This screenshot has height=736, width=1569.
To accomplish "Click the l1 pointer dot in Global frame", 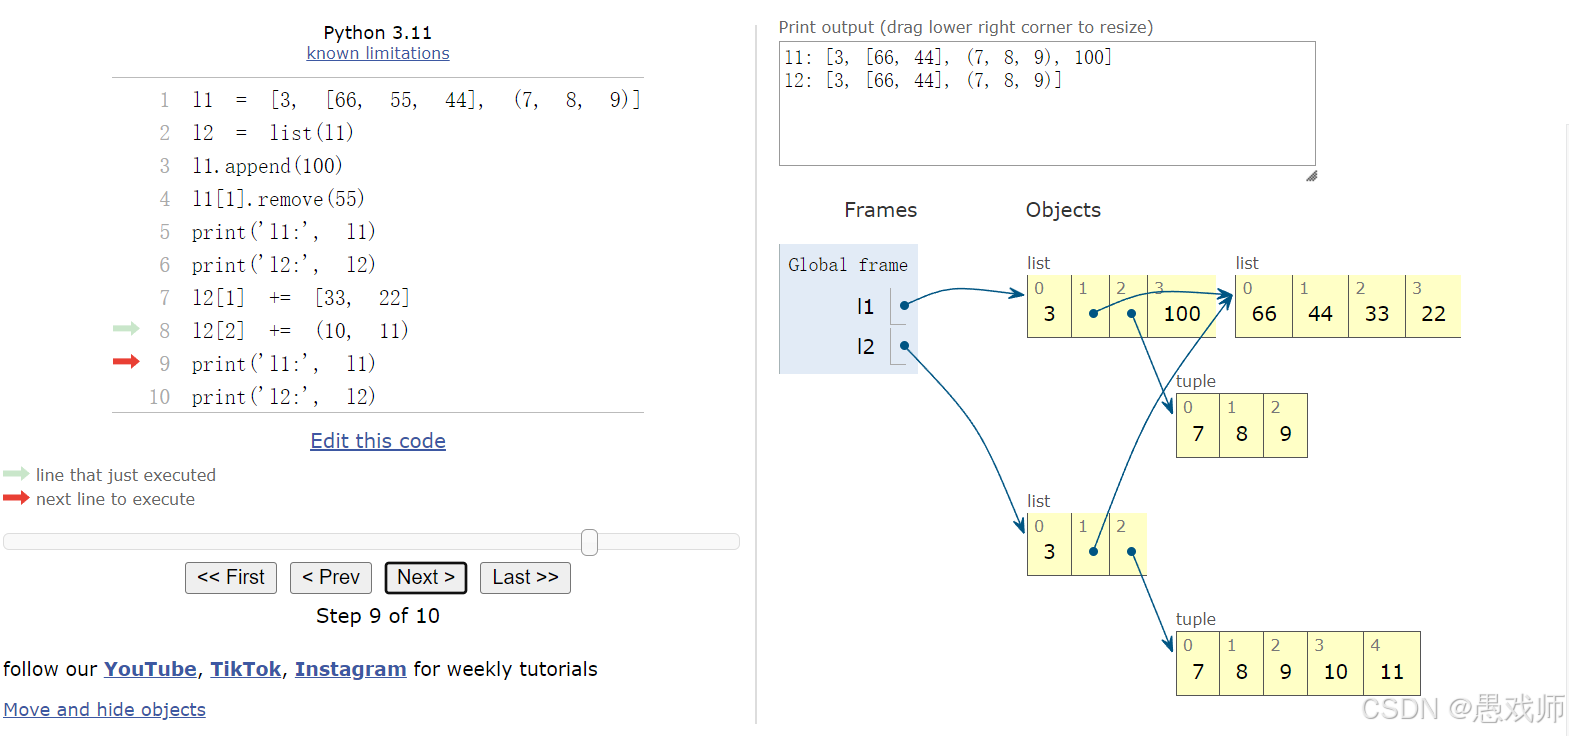I will (x=904, y=306).
